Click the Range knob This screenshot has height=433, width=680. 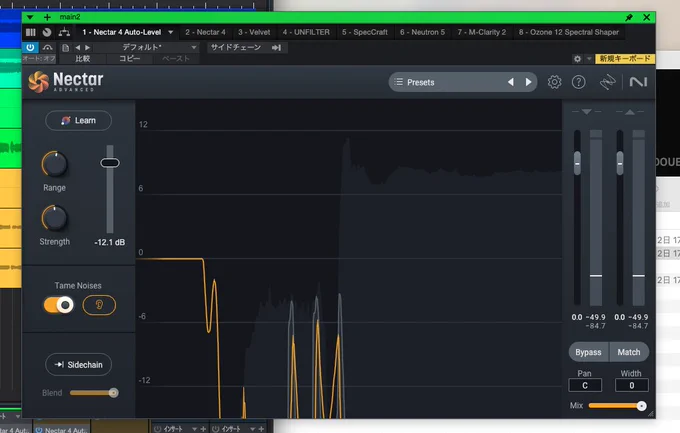pyautogui.click(x=55, y=164)
